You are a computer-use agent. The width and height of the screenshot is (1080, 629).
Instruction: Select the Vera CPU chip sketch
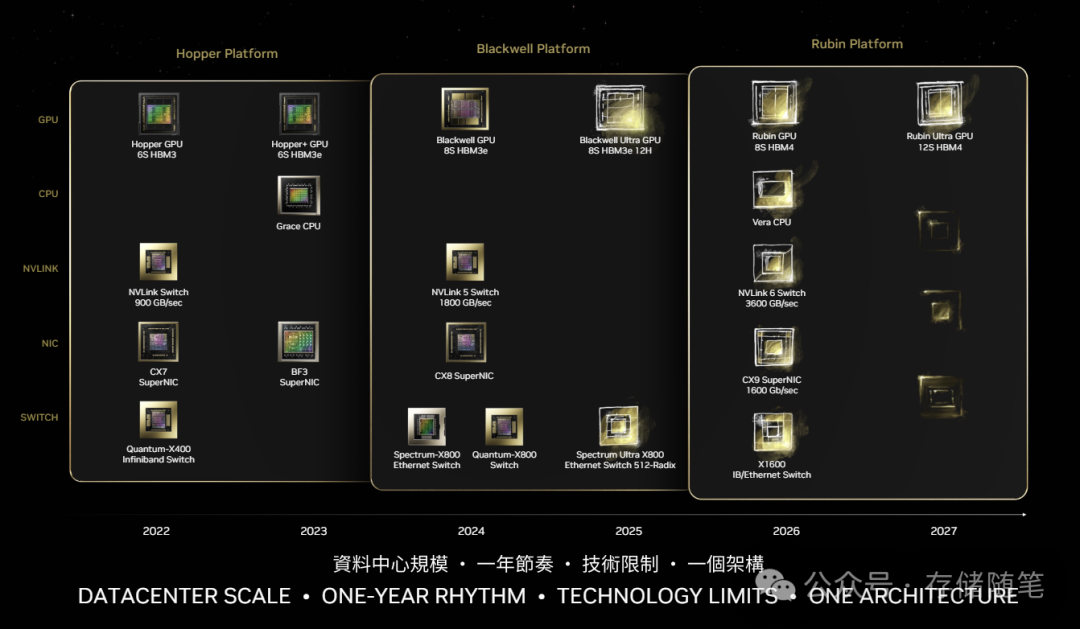click(x=772, y=190)
